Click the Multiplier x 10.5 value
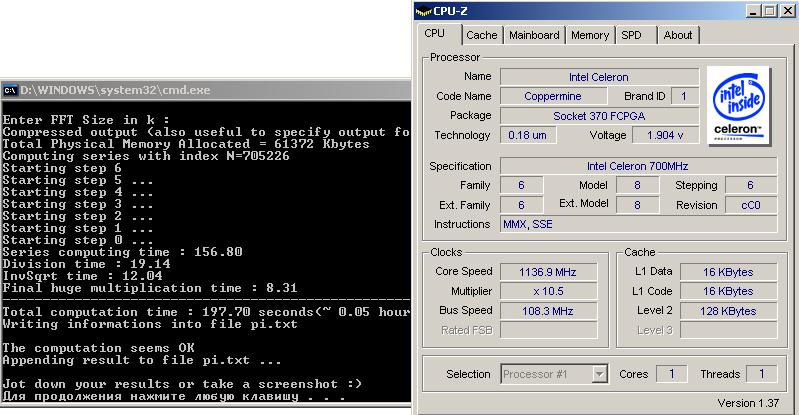The height and width of the screenshot is (415, 799). (x=548, y=291)
